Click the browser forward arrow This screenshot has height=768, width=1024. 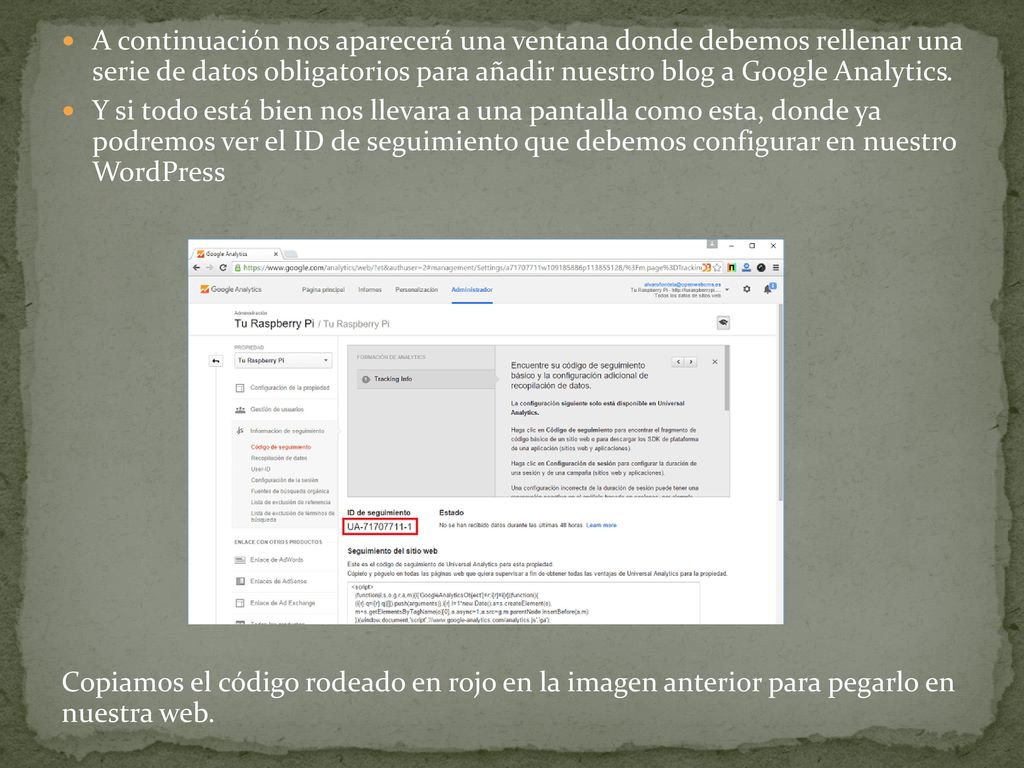(210, 268)
